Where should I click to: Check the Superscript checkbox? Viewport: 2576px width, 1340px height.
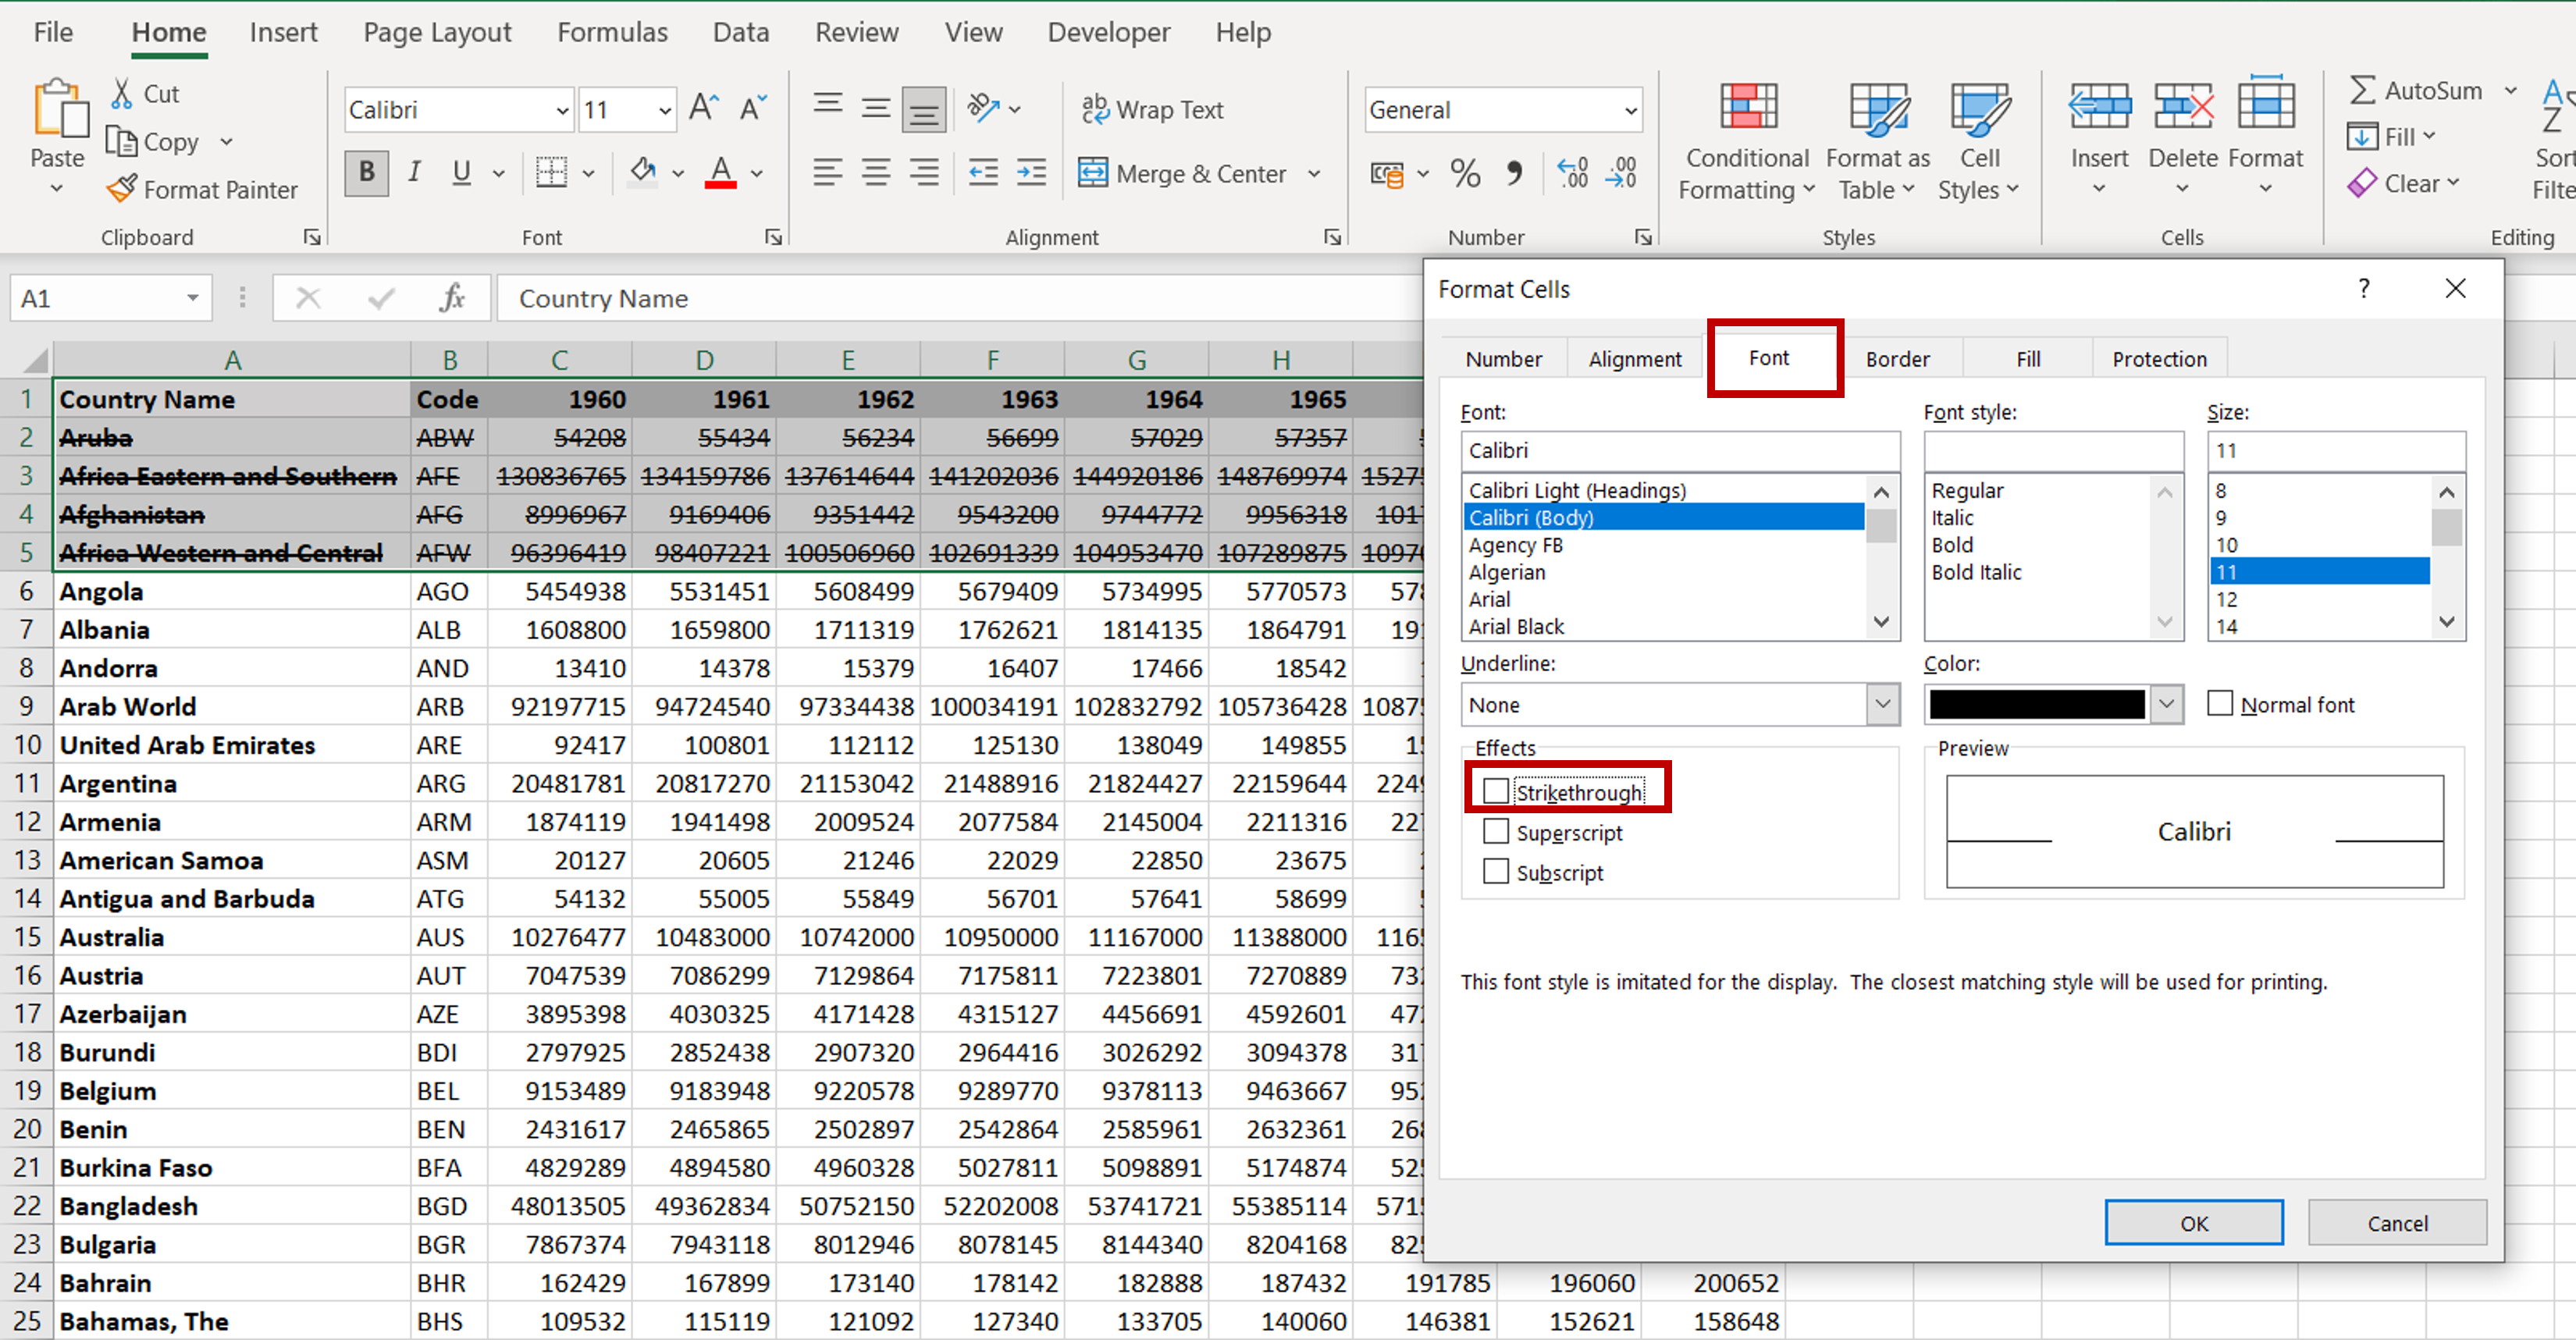1496,831
